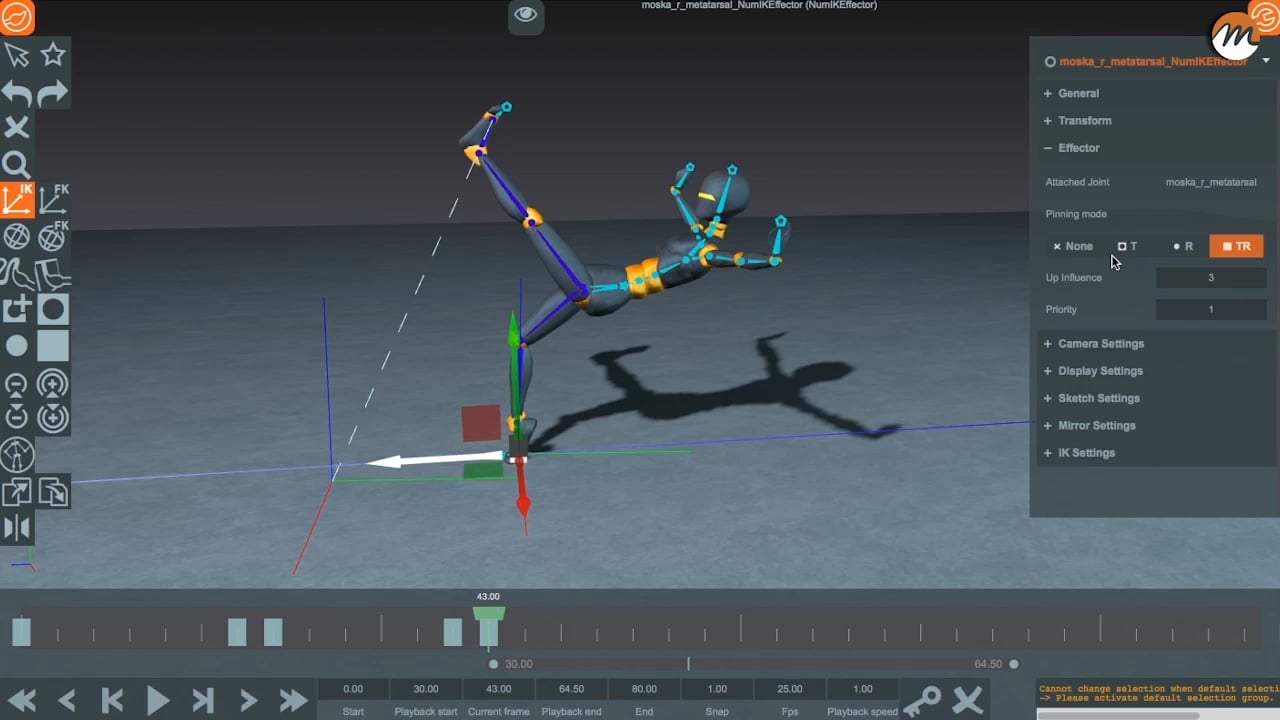Click the Start frame field
The height and width of the screenshot is (720, 1280).
coord(353,689)
